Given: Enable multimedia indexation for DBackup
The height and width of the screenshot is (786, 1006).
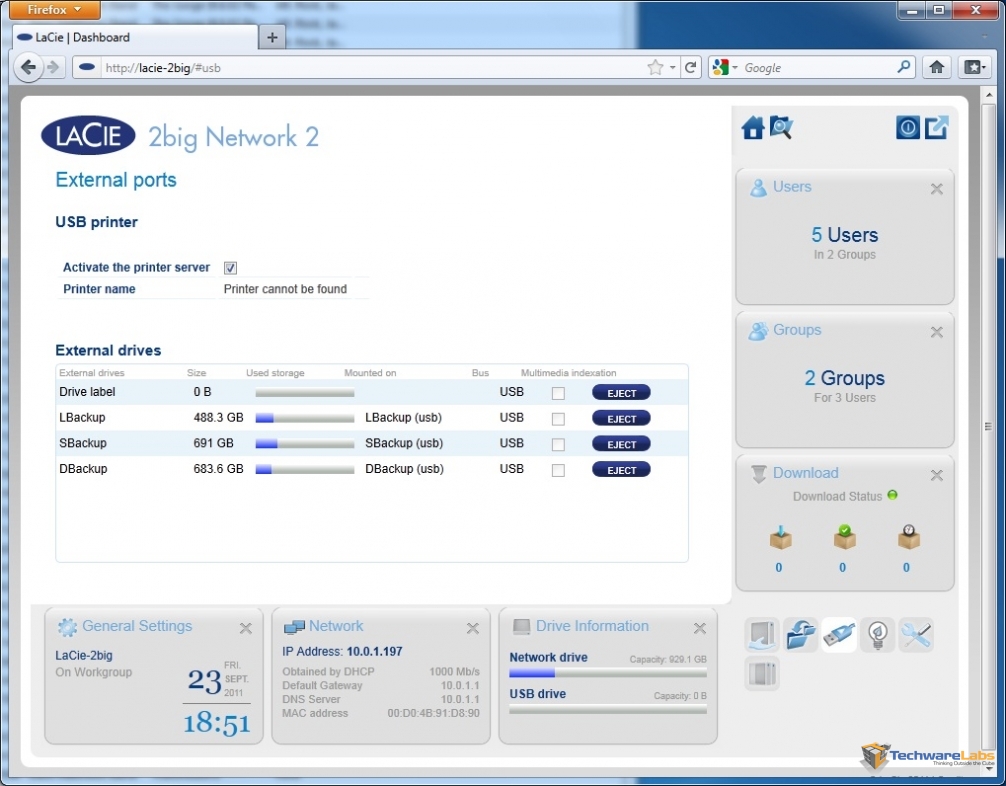Looking at the screenshot, I should 558,470.
